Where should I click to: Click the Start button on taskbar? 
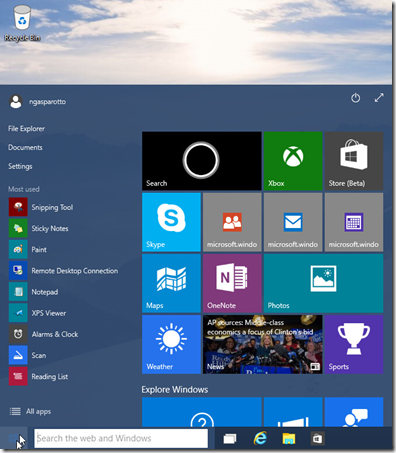14,438
